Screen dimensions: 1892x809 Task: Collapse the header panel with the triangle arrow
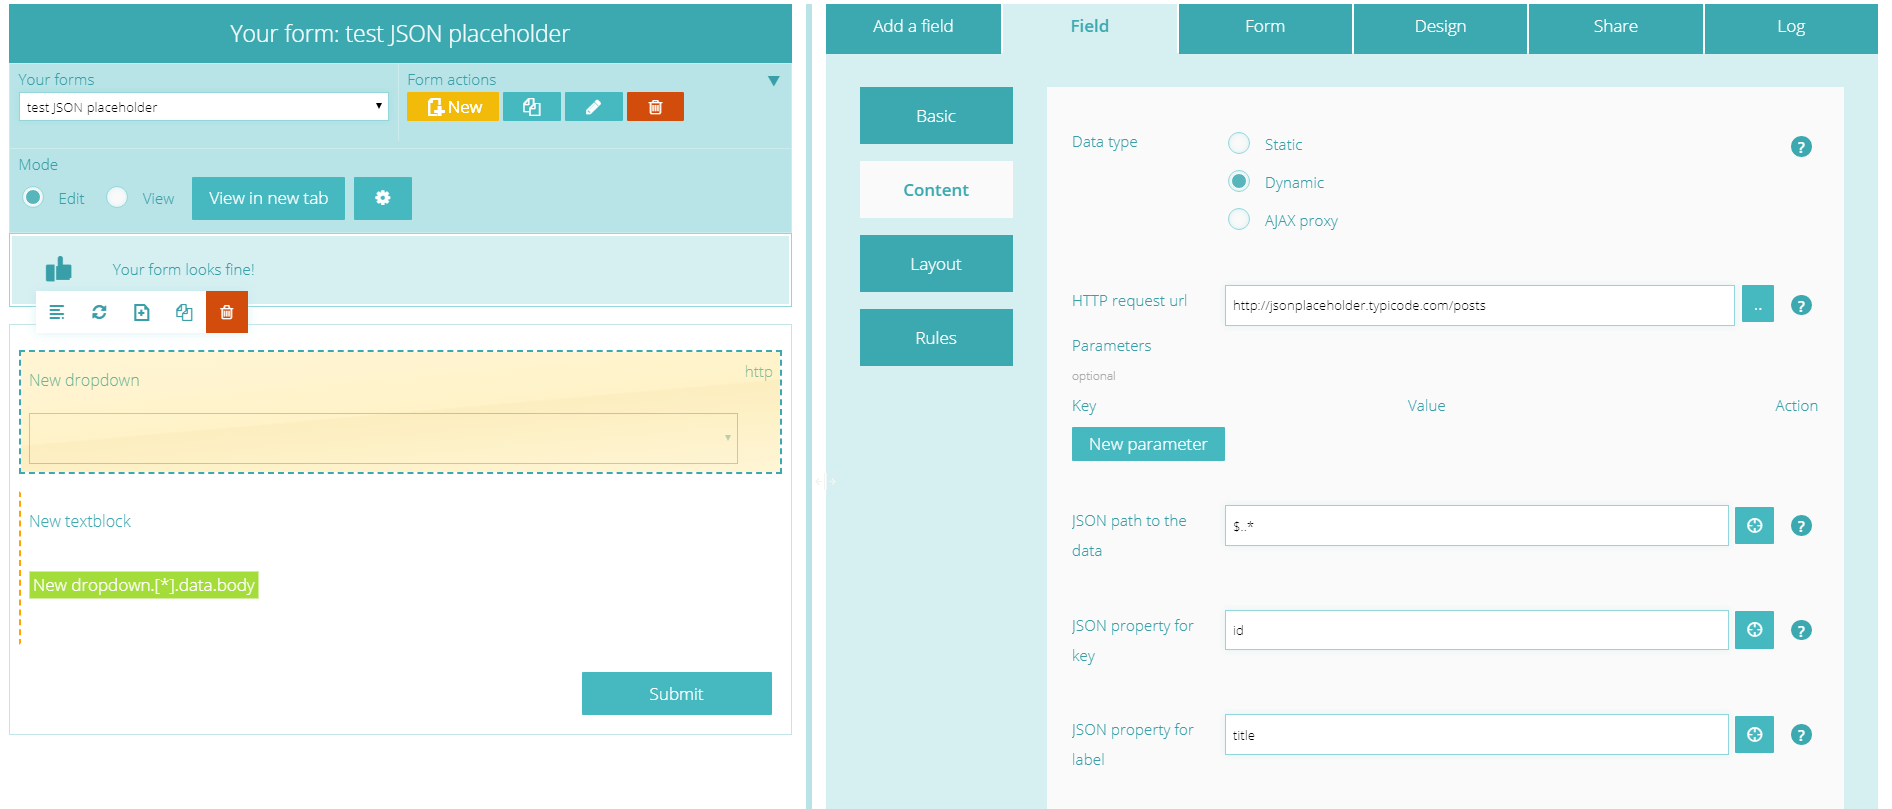pos(773,80)
